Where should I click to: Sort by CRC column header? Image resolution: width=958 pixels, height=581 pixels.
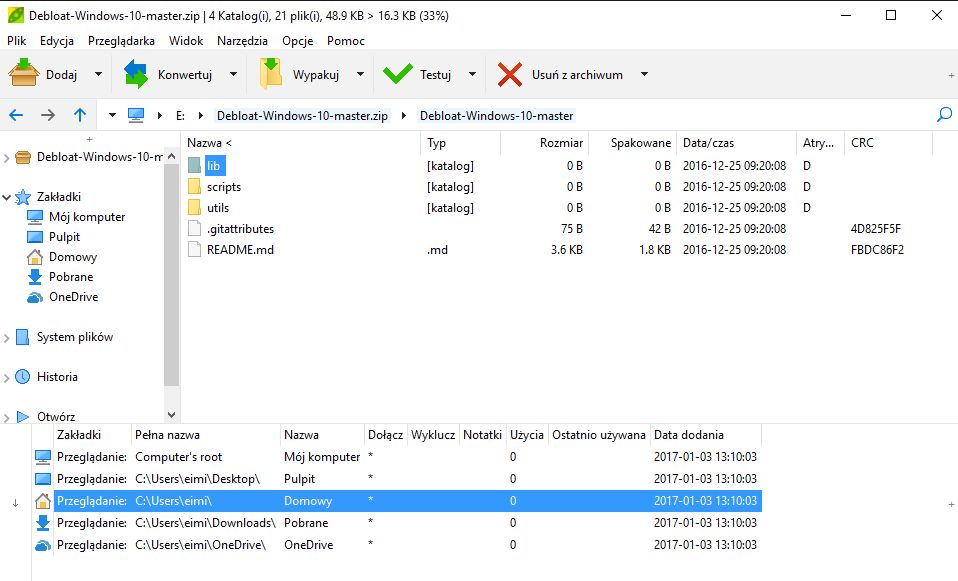888,143
